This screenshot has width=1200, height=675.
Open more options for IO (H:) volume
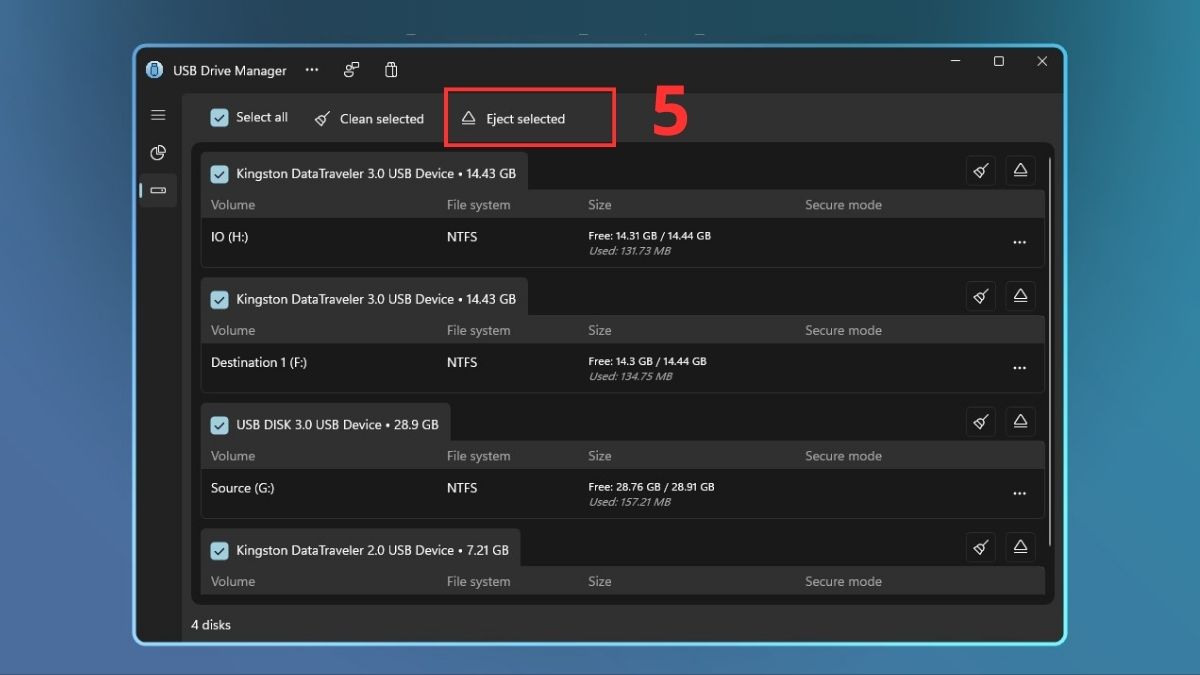click(1019, 242)
